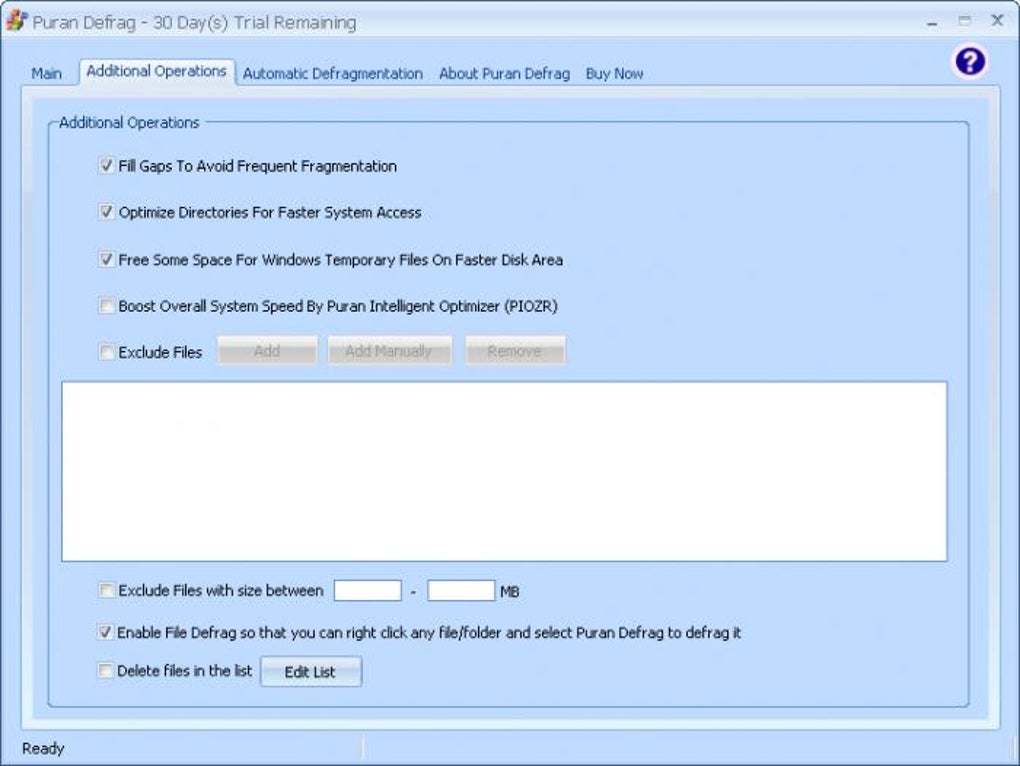Uncheck Fill Gaps To Avoid Frequent Fragmentation

(x=107, y=166)
